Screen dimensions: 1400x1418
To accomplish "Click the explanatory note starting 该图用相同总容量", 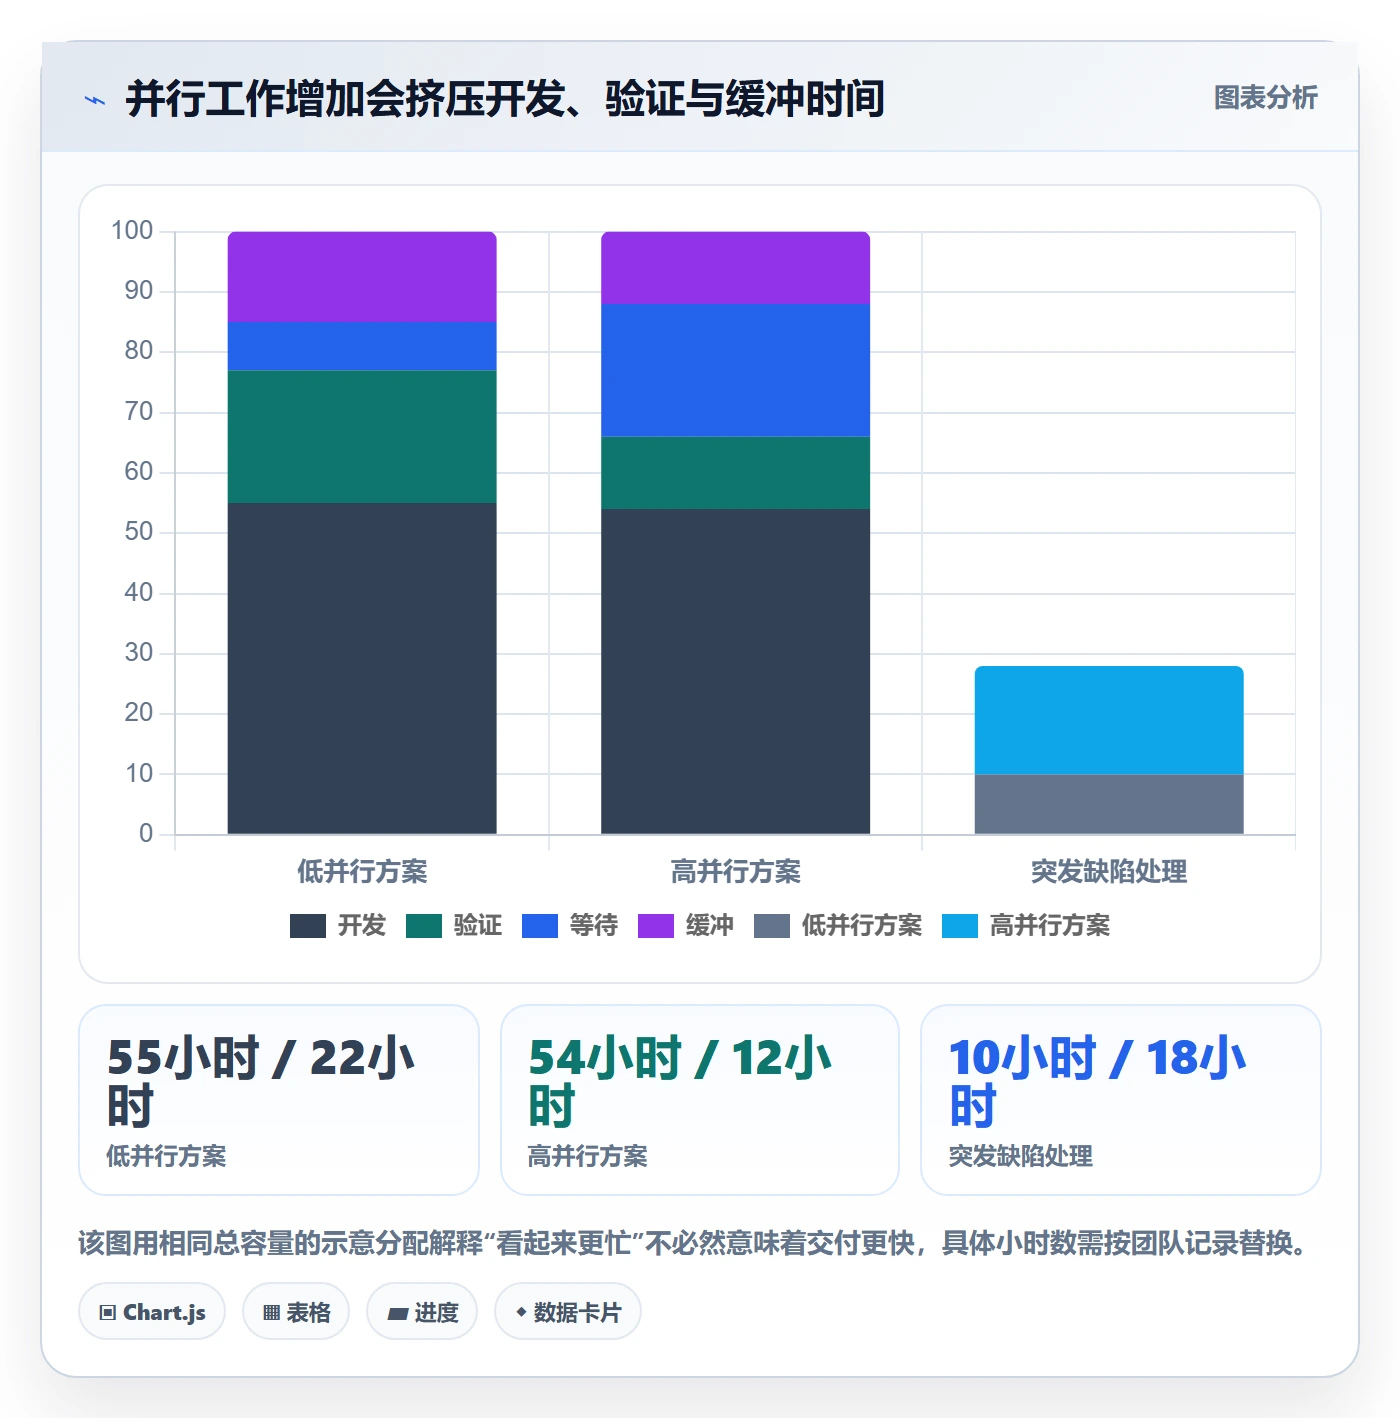I will coord(693,1243).
